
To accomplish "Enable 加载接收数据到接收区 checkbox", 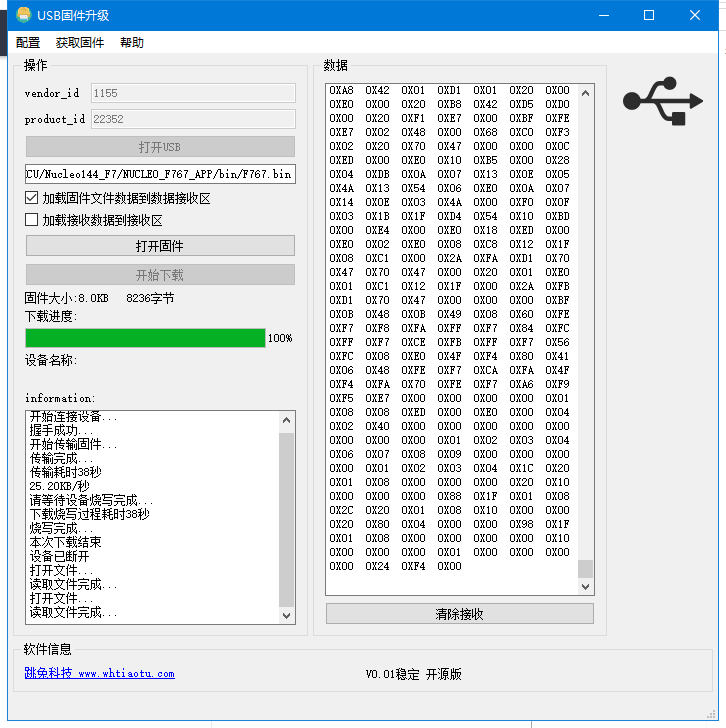I will (x=32, y=220).
